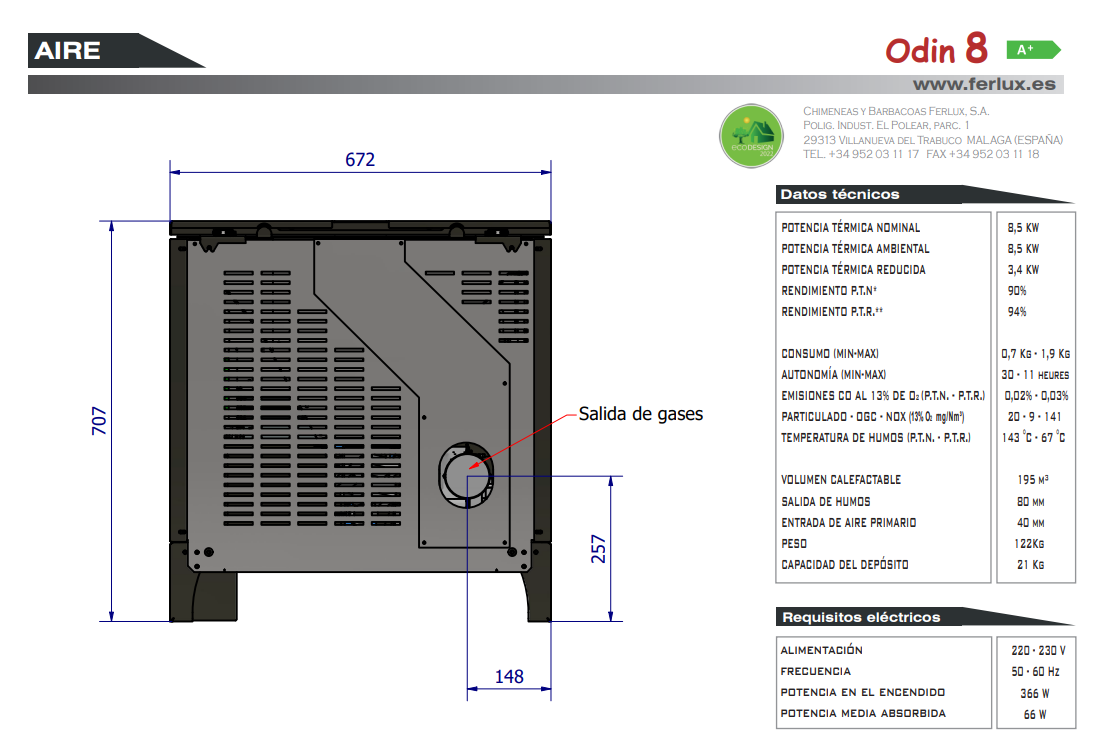Click the 50 - 60 Hz value
The image size is (1094, 756).
[x=1035, y=672]
